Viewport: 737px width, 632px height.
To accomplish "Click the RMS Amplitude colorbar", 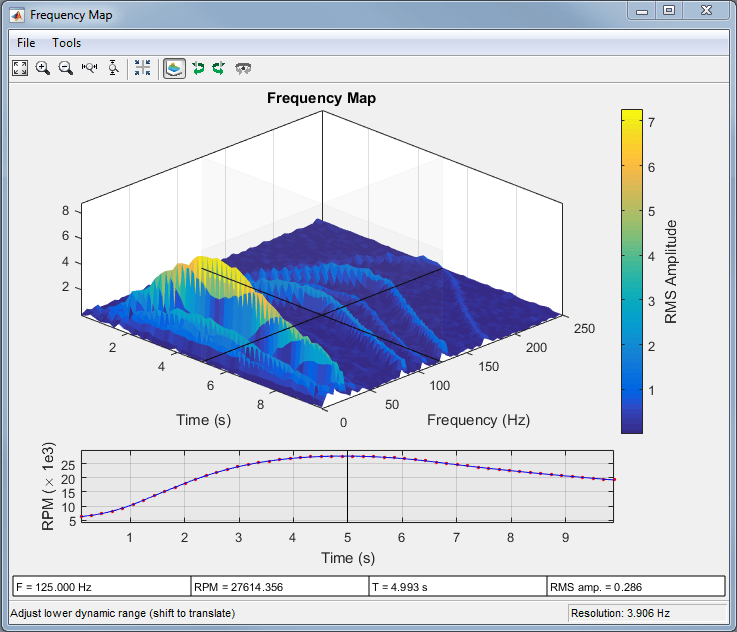I will [631, 270].
